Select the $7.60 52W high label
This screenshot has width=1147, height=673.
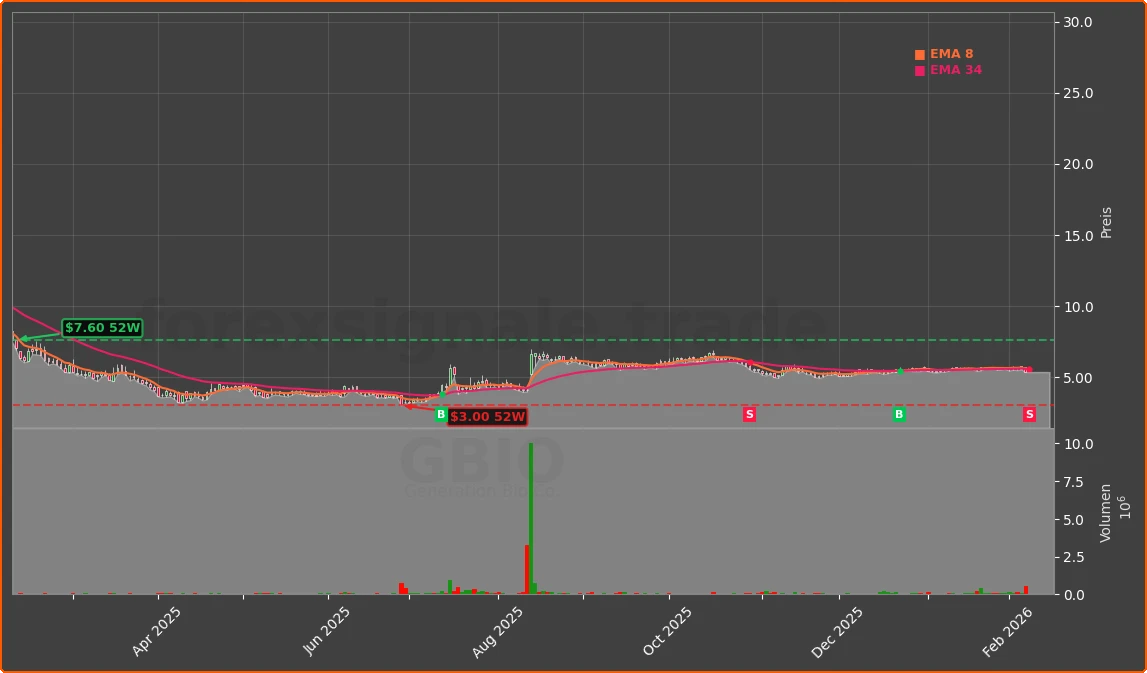pos(100,327)
